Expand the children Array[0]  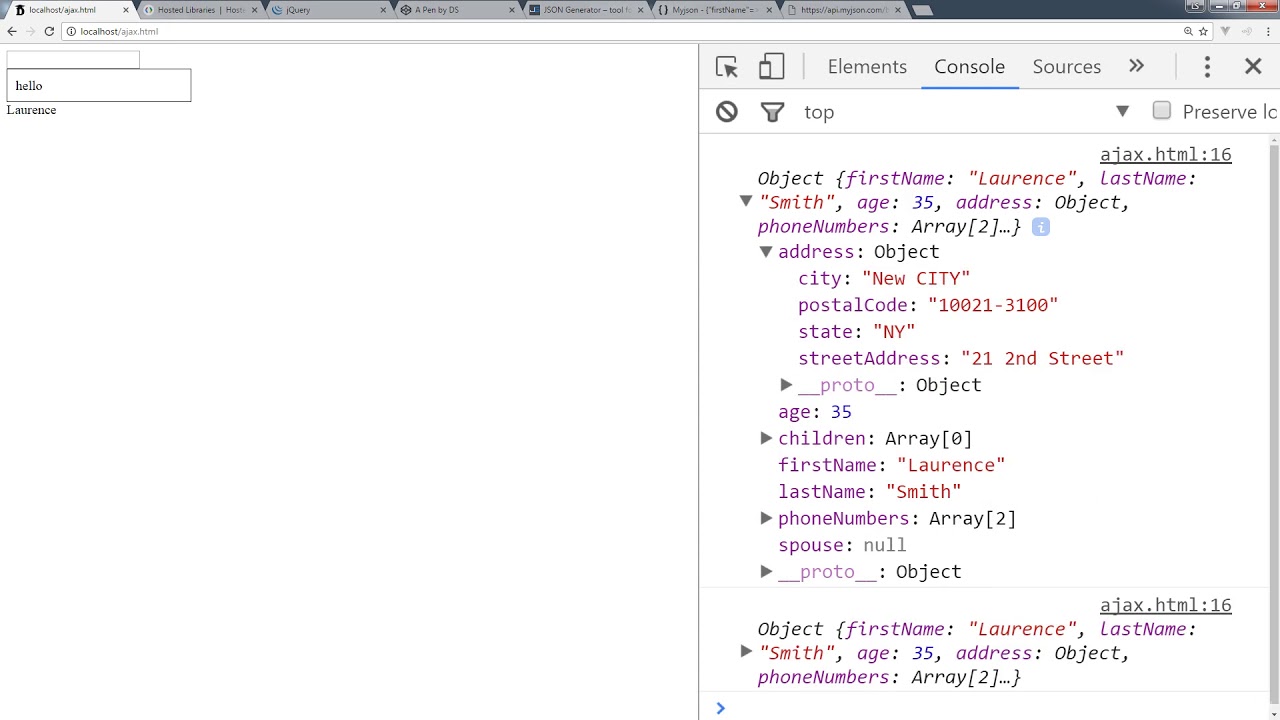click(765, 438)
